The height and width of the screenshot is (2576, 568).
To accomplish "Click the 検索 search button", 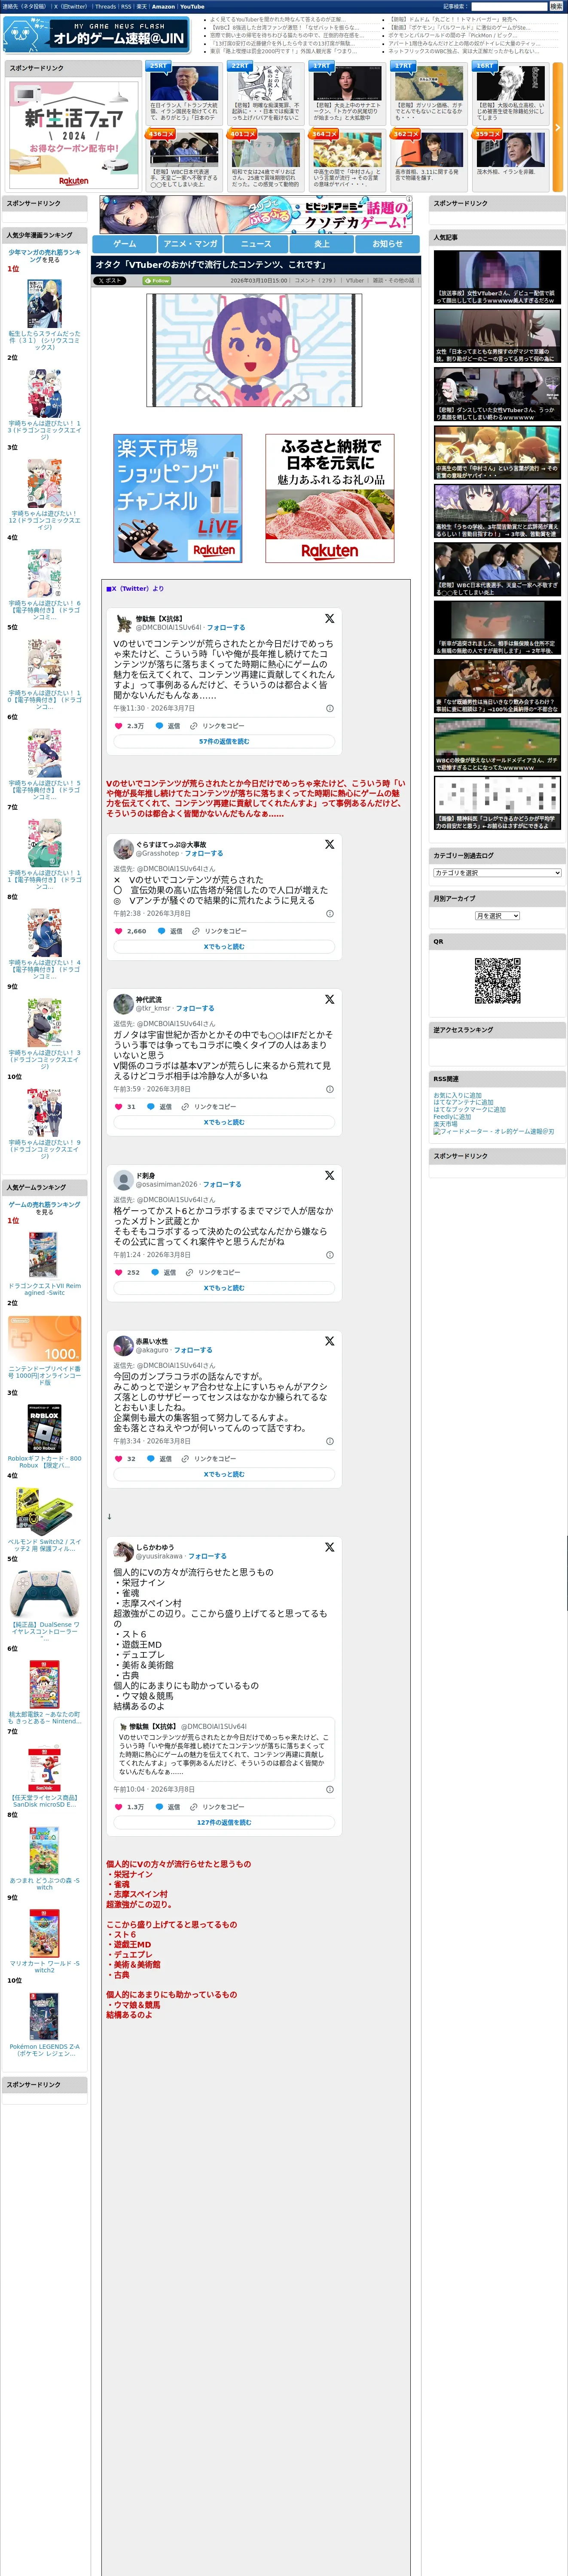I will (556, 6).
